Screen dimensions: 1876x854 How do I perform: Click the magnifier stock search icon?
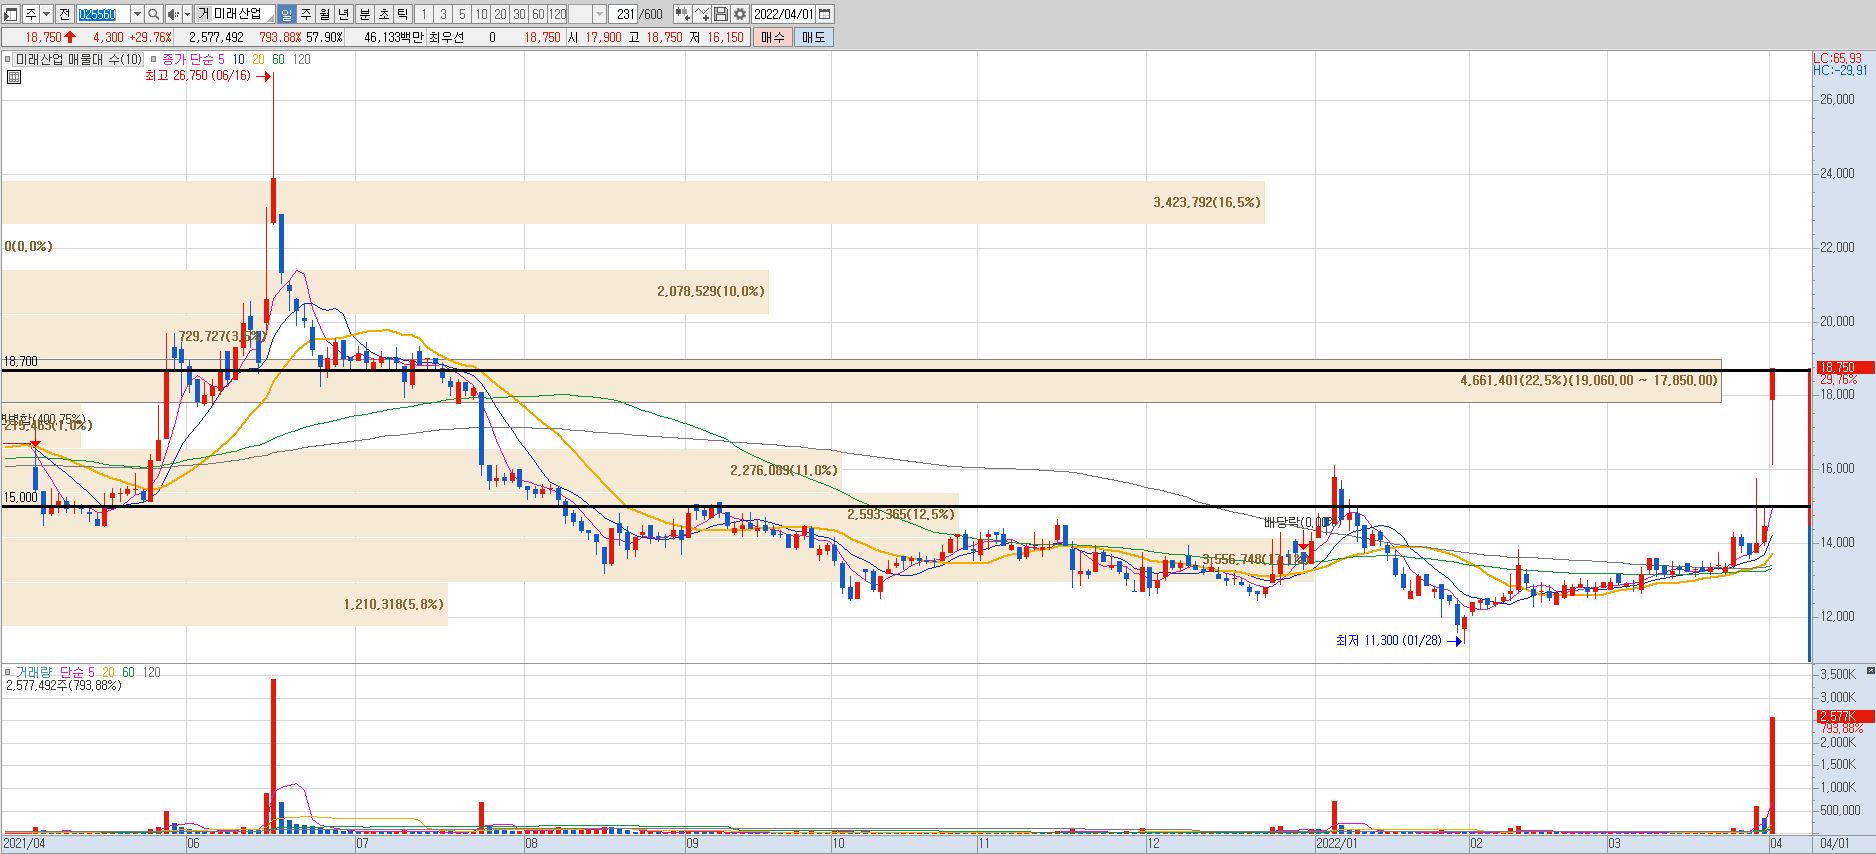tap(153, 14)
